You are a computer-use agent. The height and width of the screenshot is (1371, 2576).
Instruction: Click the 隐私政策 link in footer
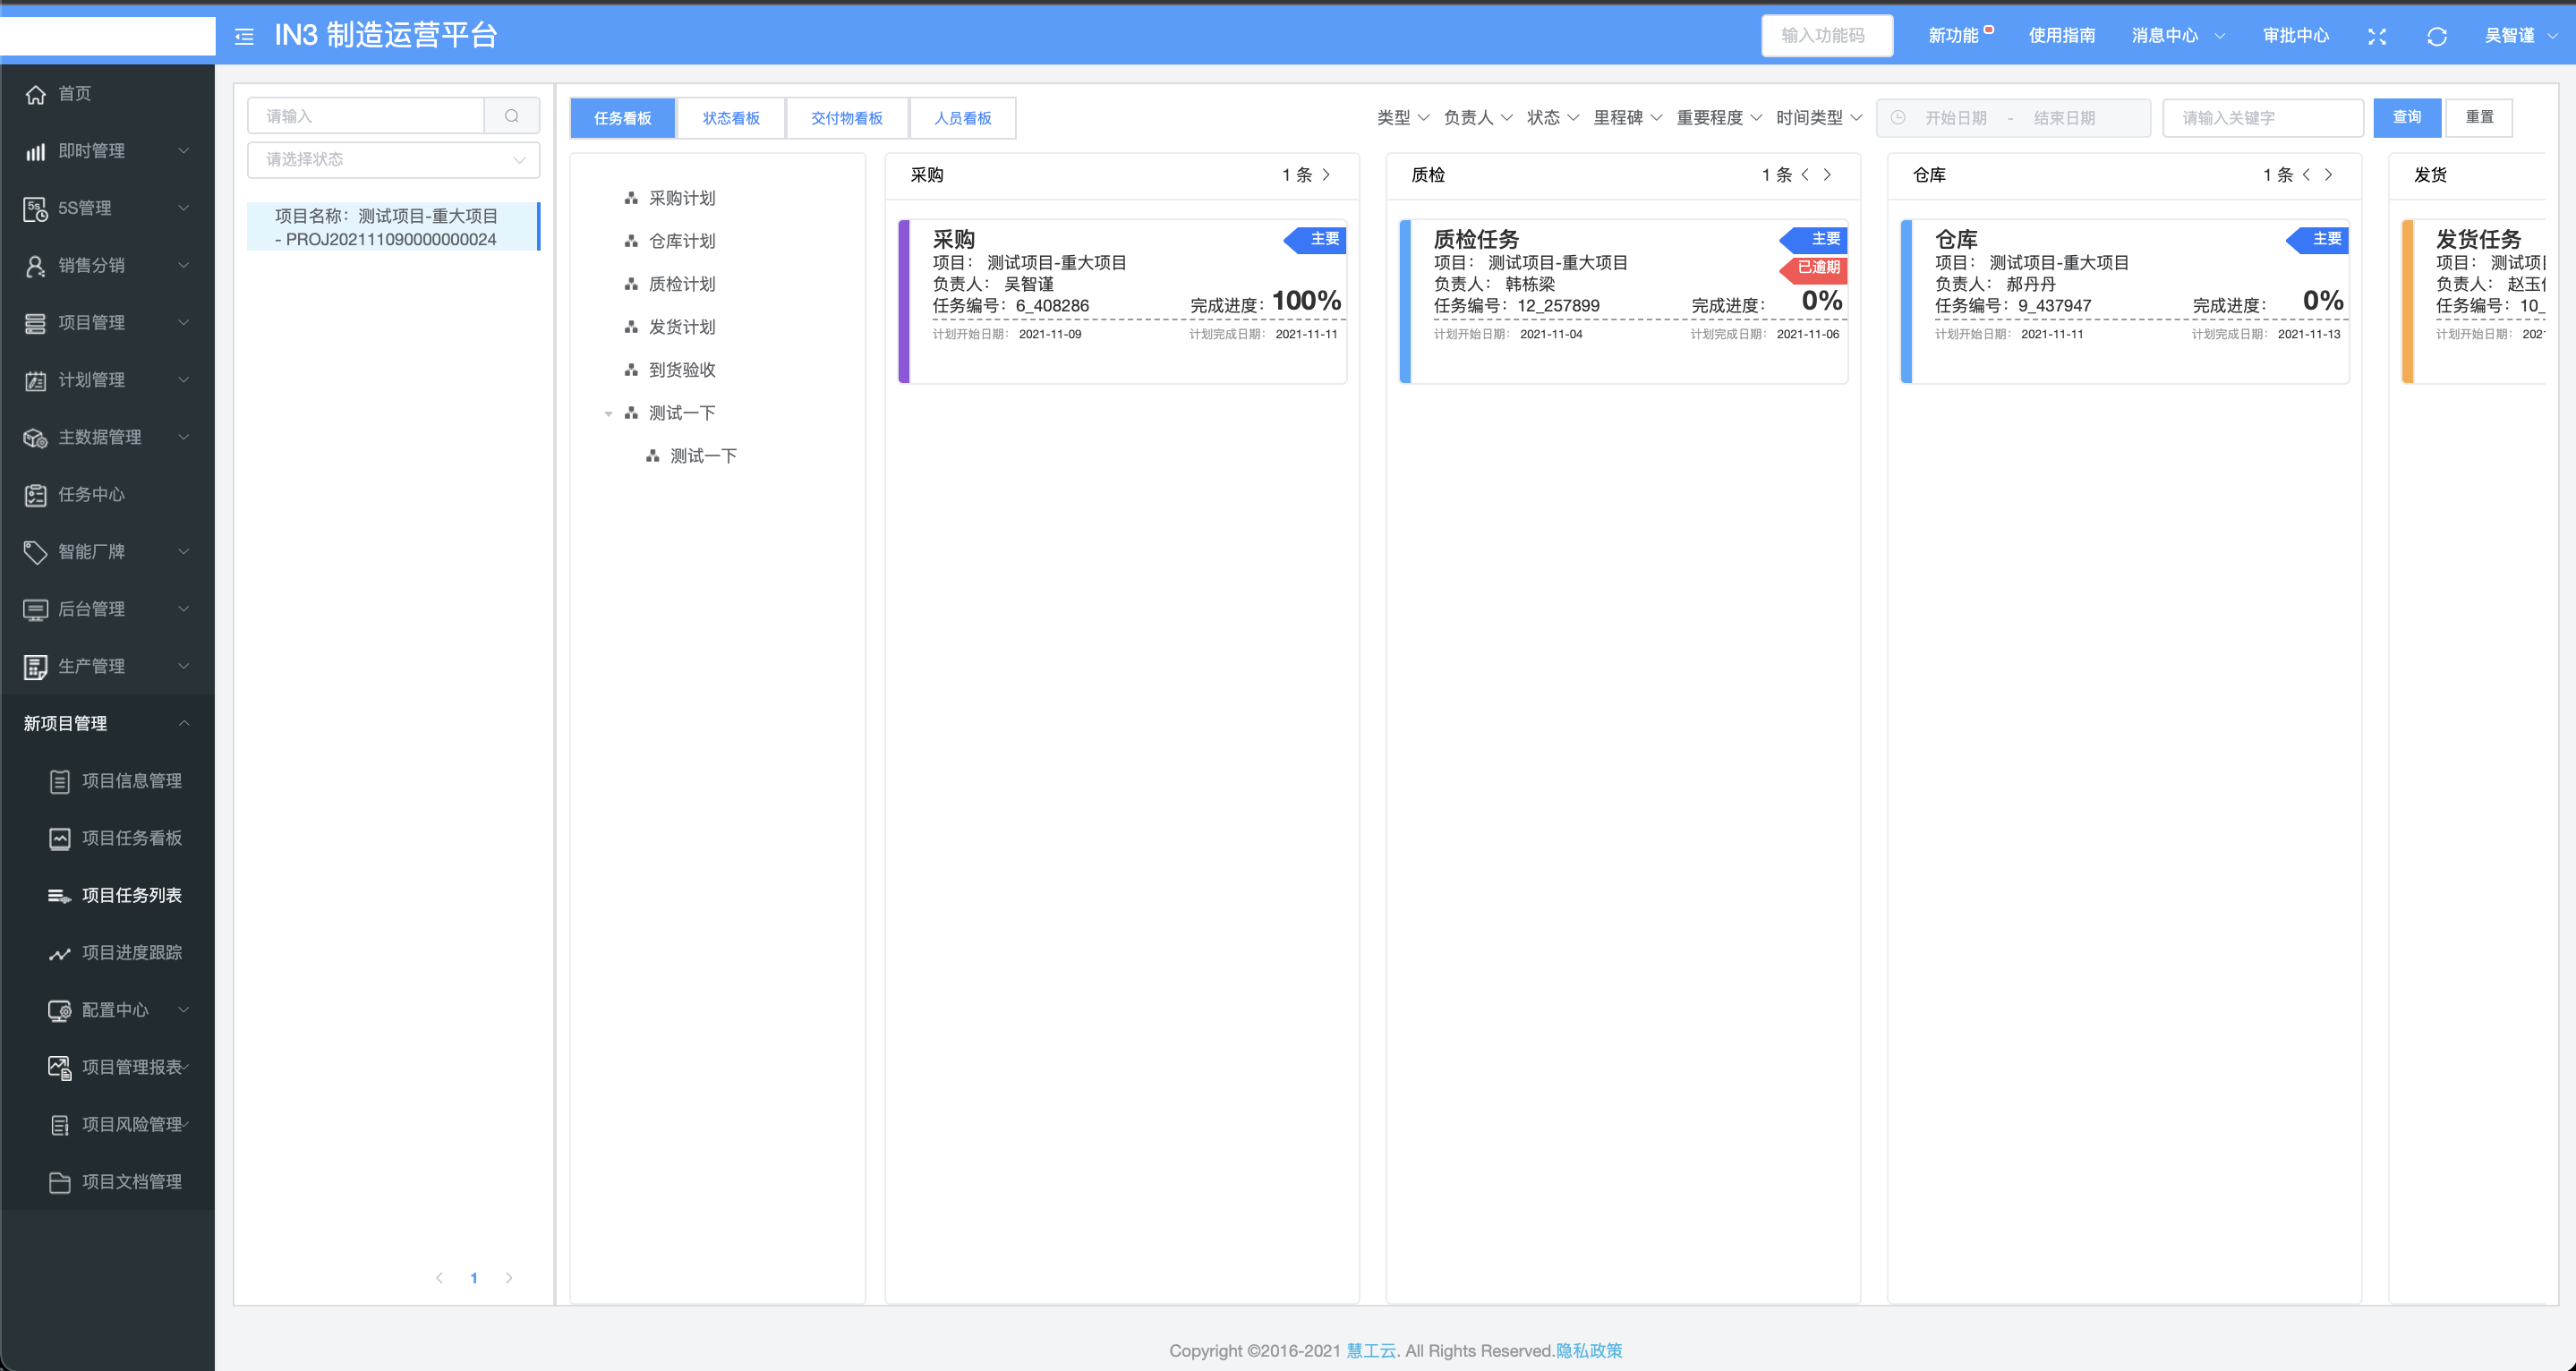pyautogui.click(x=1588, y=1351)
